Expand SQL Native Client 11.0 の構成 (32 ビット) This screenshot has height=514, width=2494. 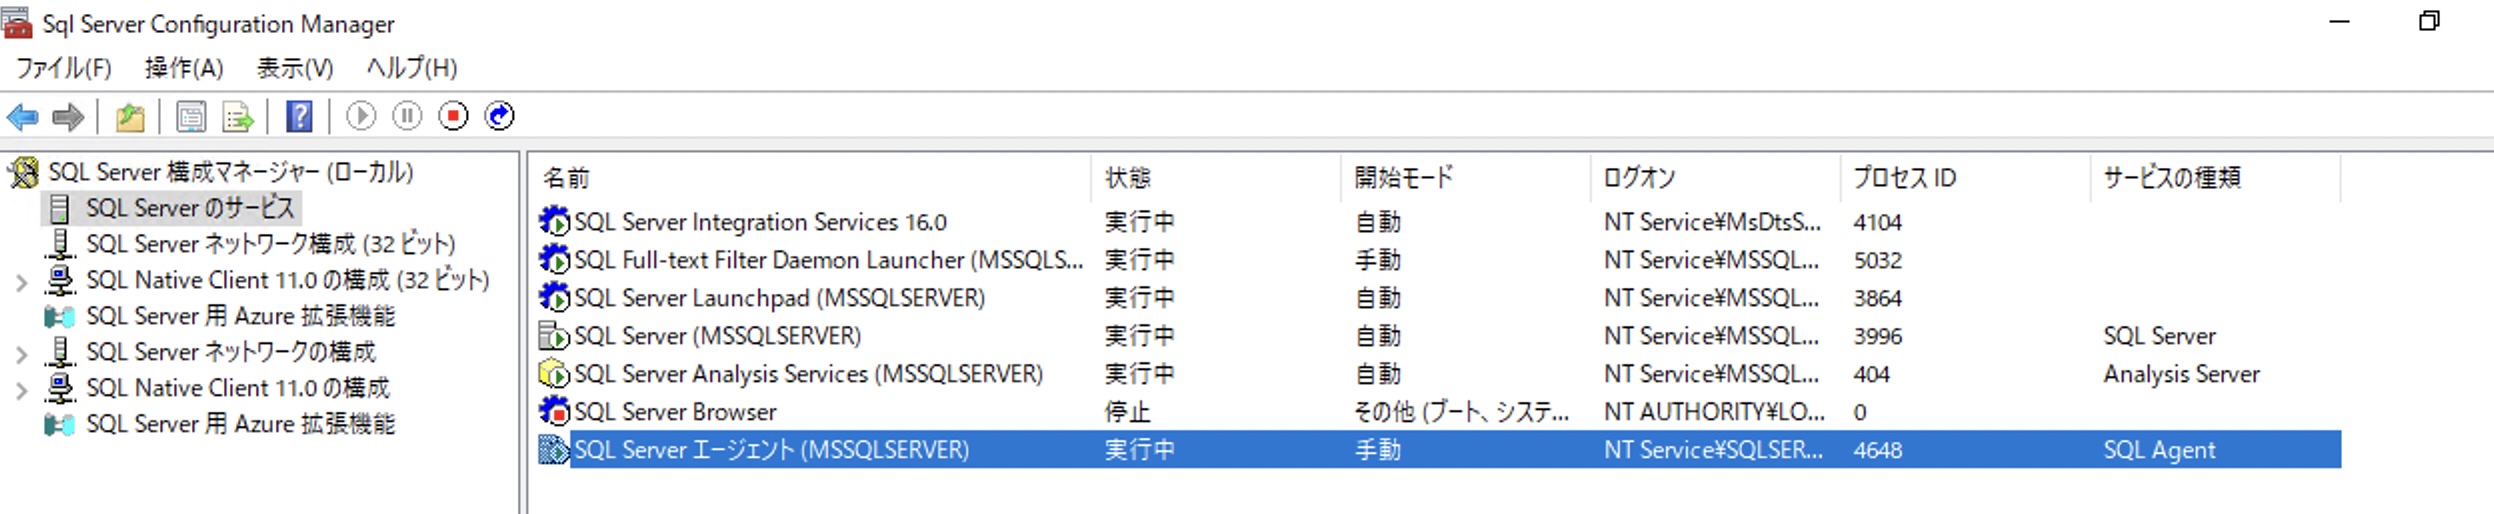[x=21, y=282]
